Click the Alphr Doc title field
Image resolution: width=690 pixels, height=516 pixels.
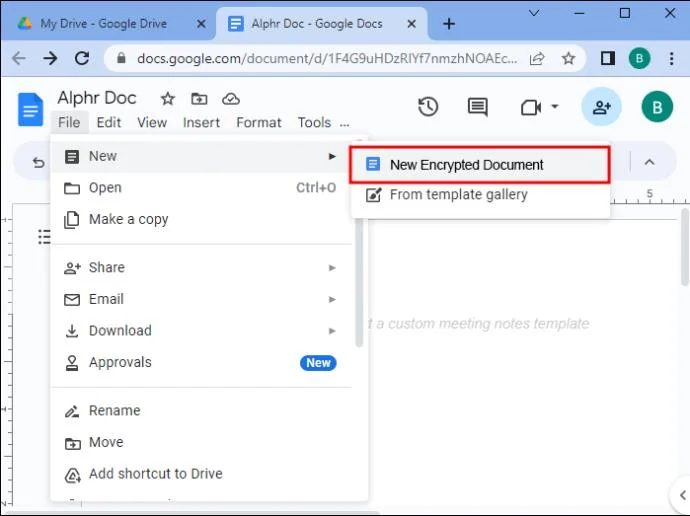97,98
